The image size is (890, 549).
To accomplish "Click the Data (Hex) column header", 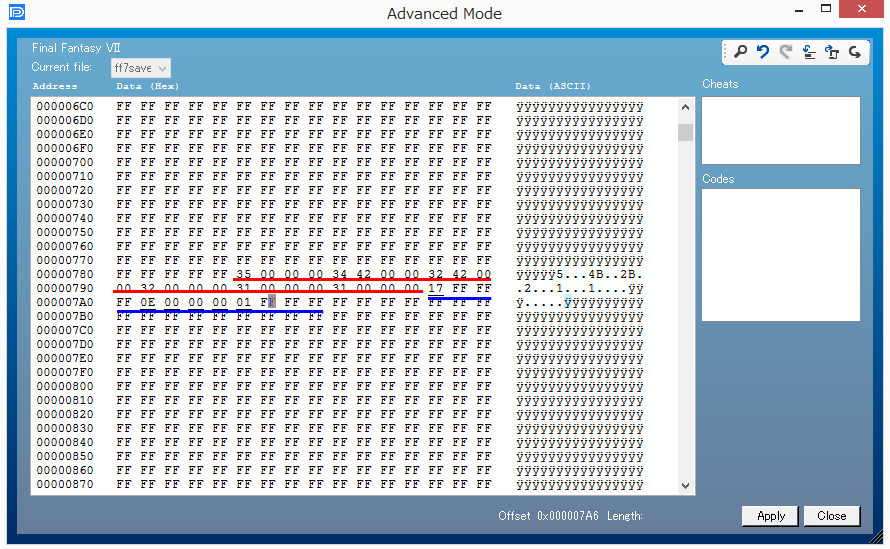I will click(148, 86).
